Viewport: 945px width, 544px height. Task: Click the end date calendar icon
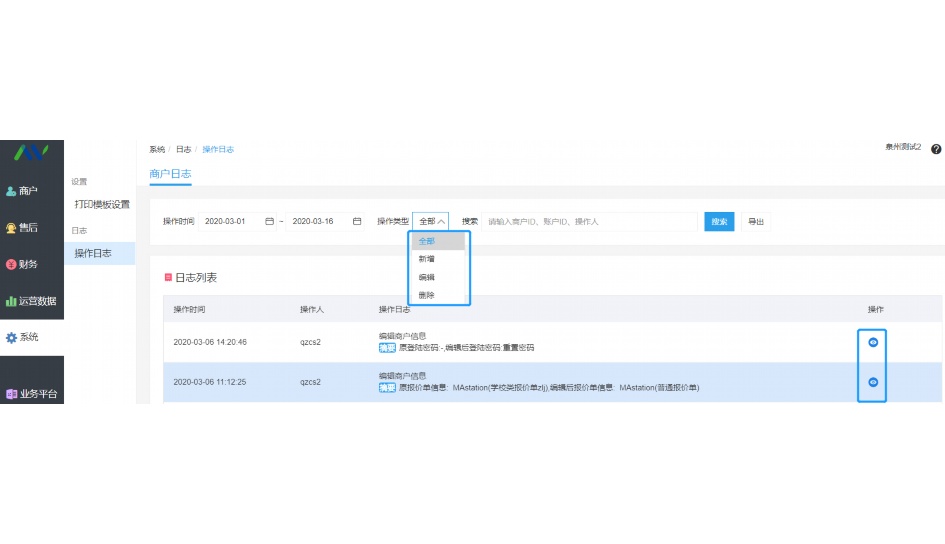click(357, 221)
